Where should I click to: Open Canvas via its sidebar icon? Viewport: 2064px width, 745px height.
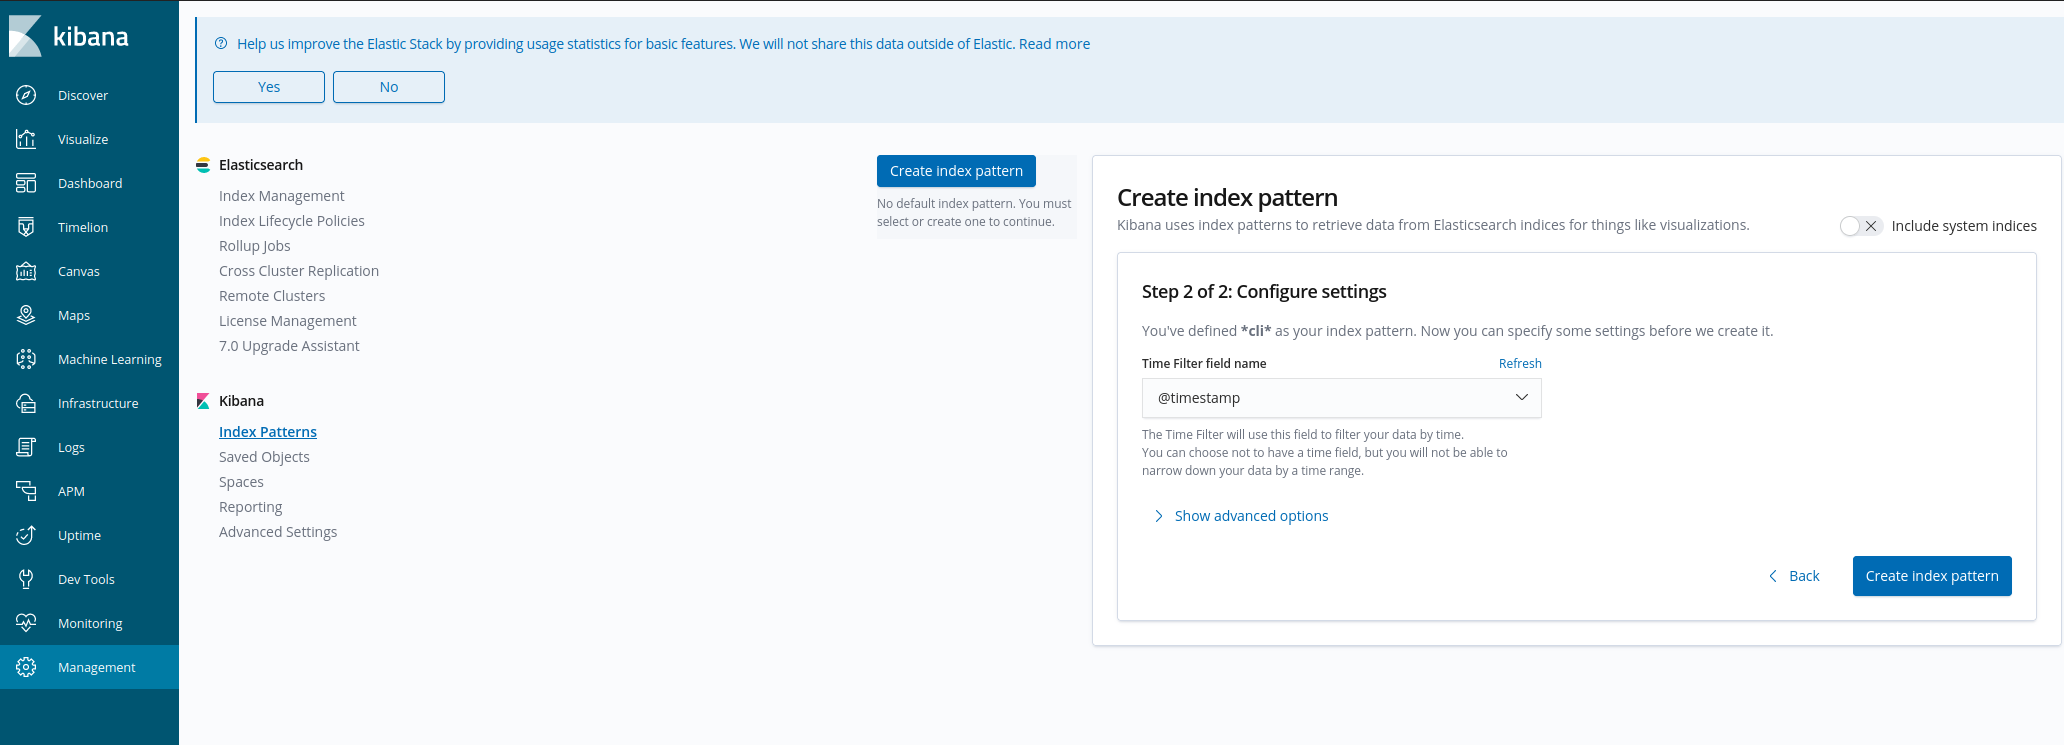click(x=26, y=271)
